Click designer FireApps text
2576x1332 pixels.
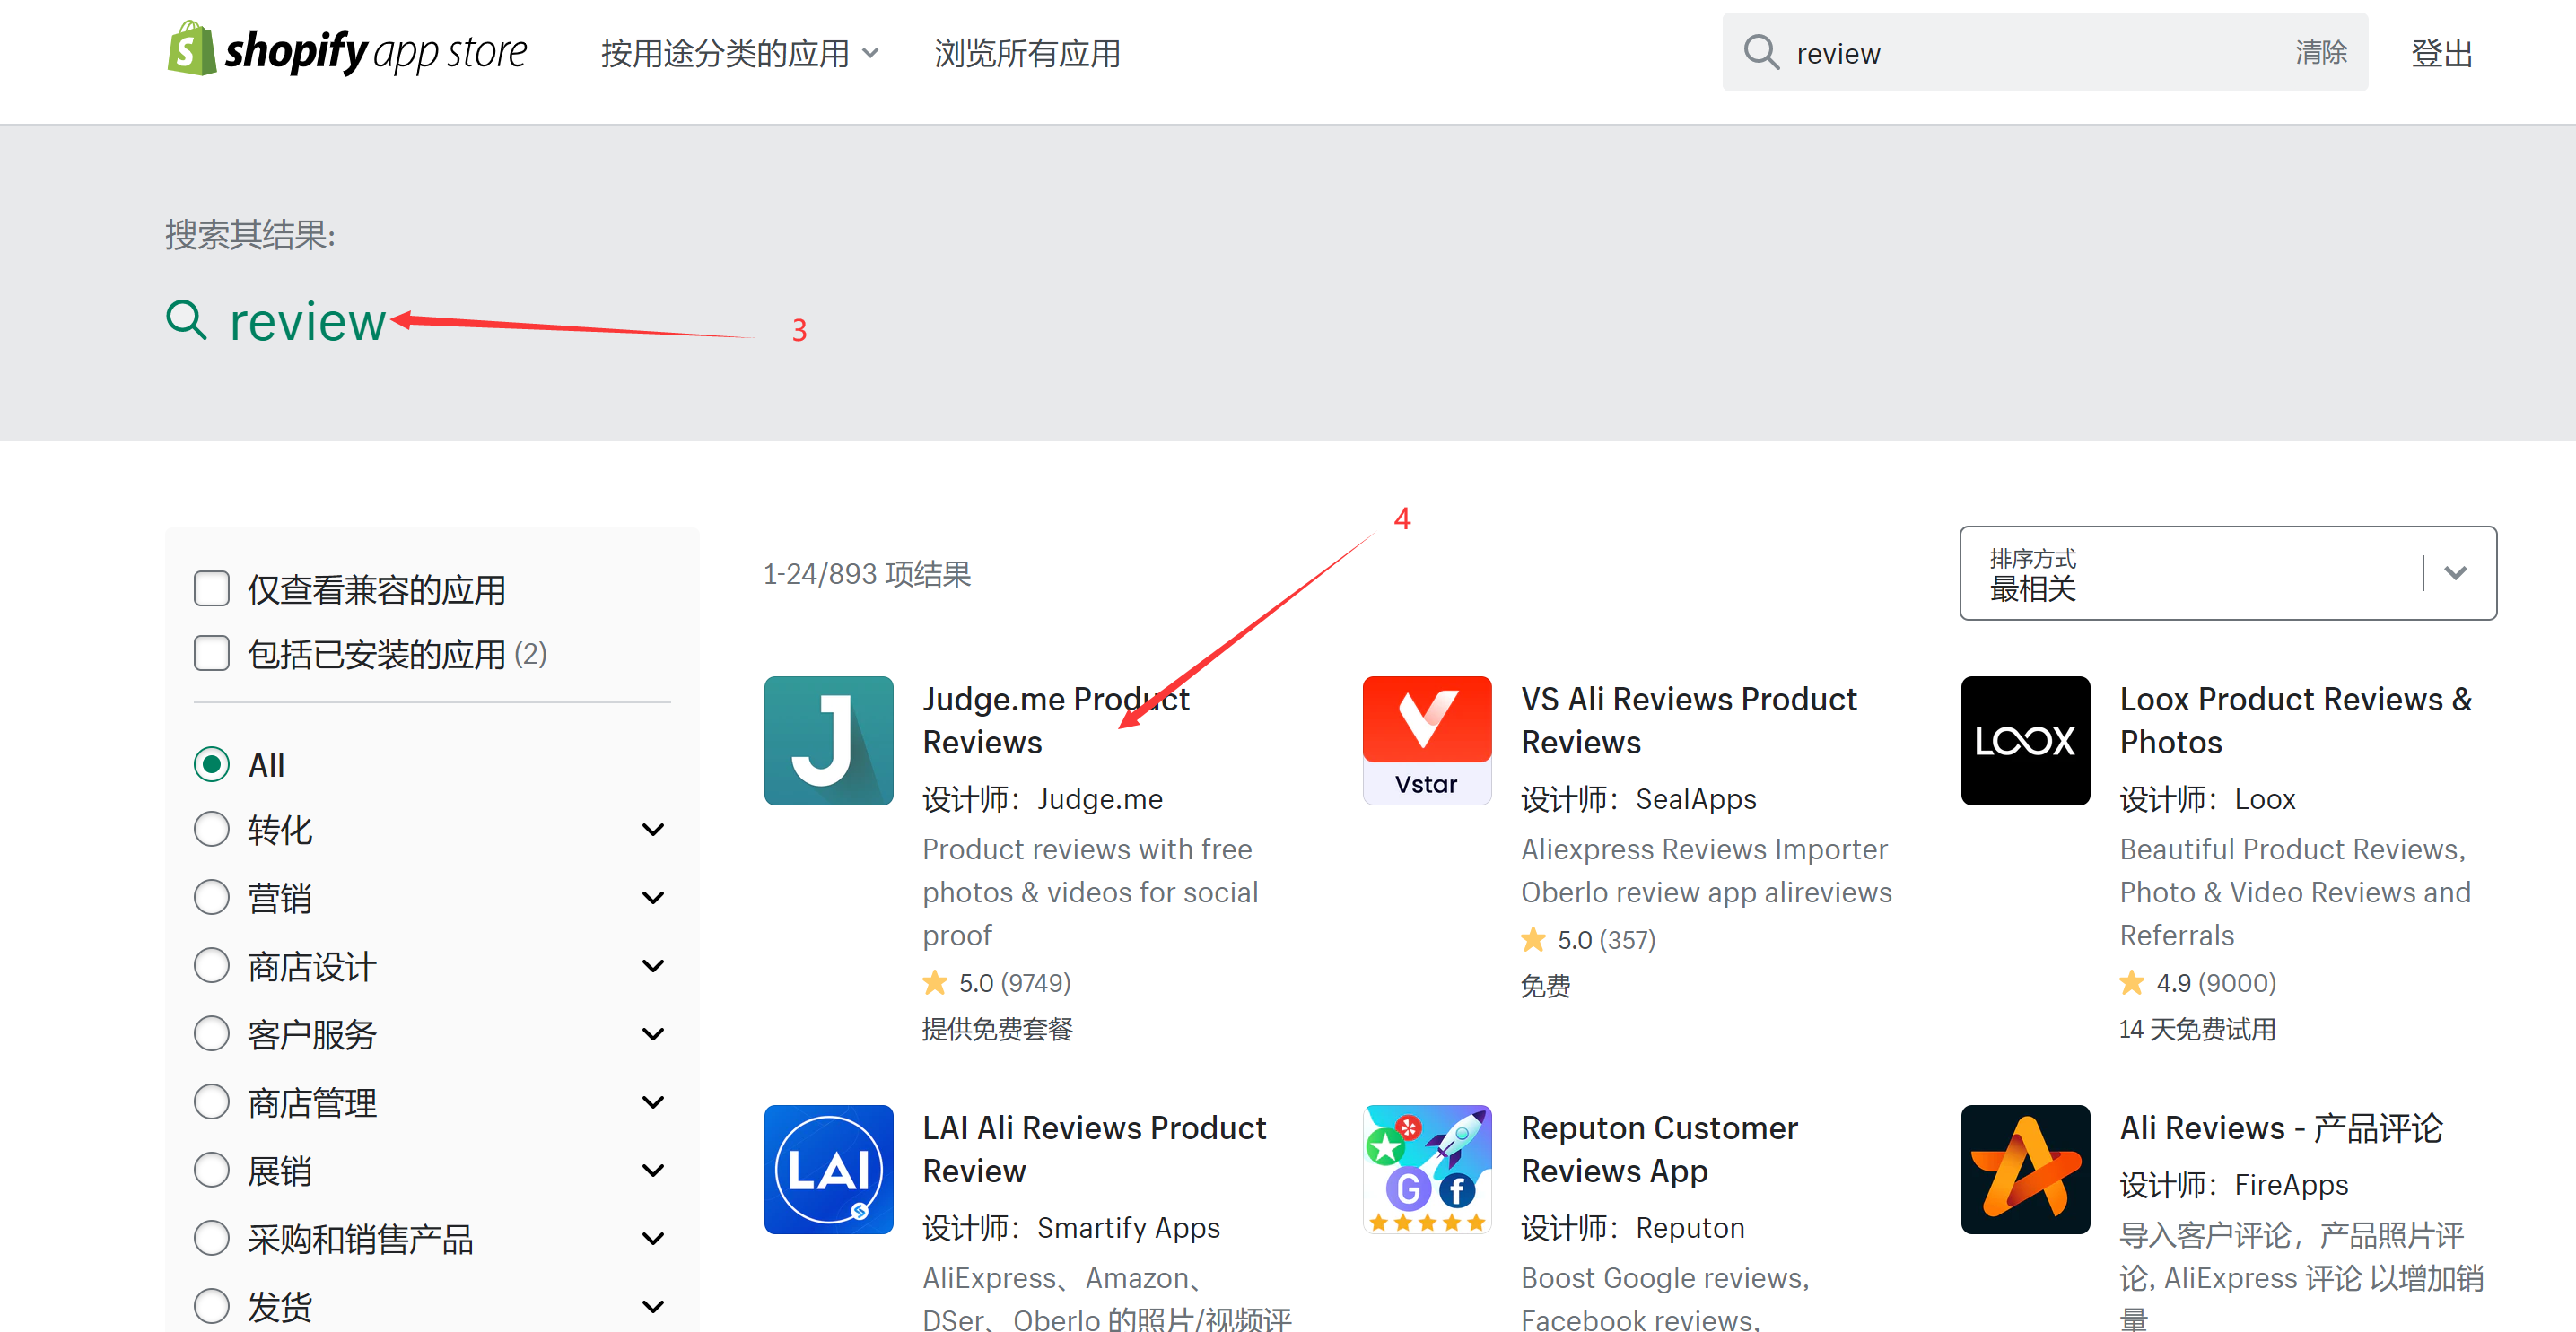pos(2291,1184)
